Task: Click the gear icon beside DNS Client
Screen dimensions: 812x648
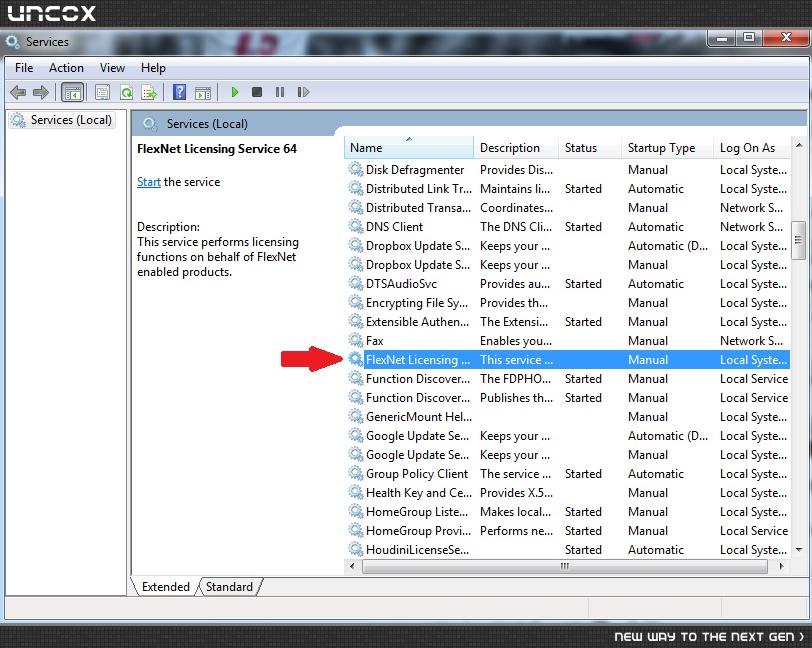Action: [356, 226]
